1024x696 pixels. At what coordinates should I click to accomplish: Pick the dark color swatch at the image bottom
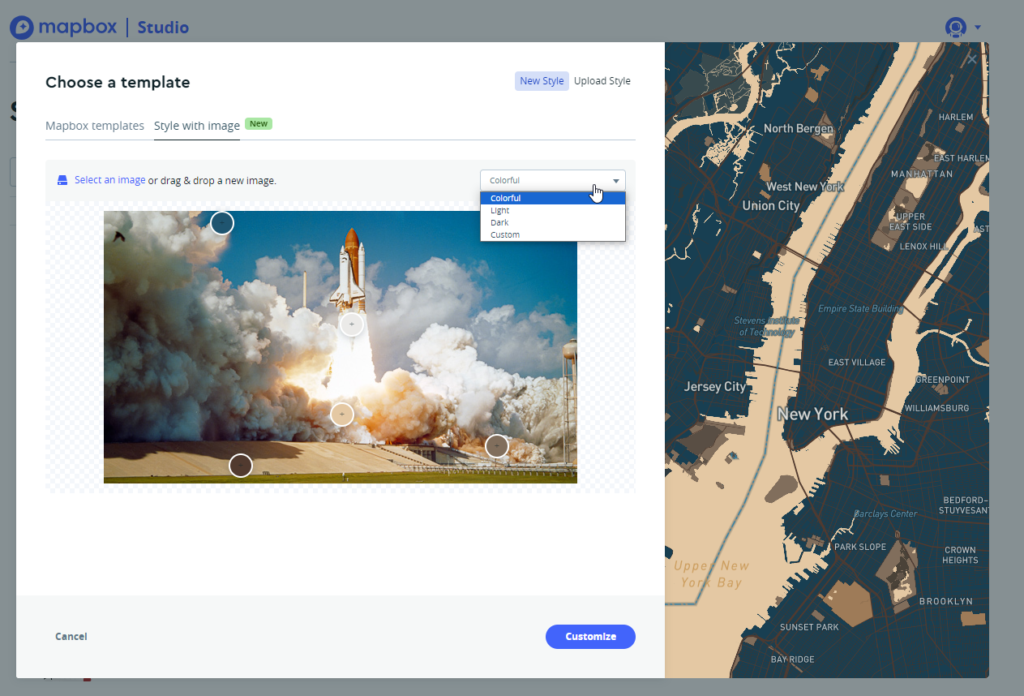(x=240, y=464)
